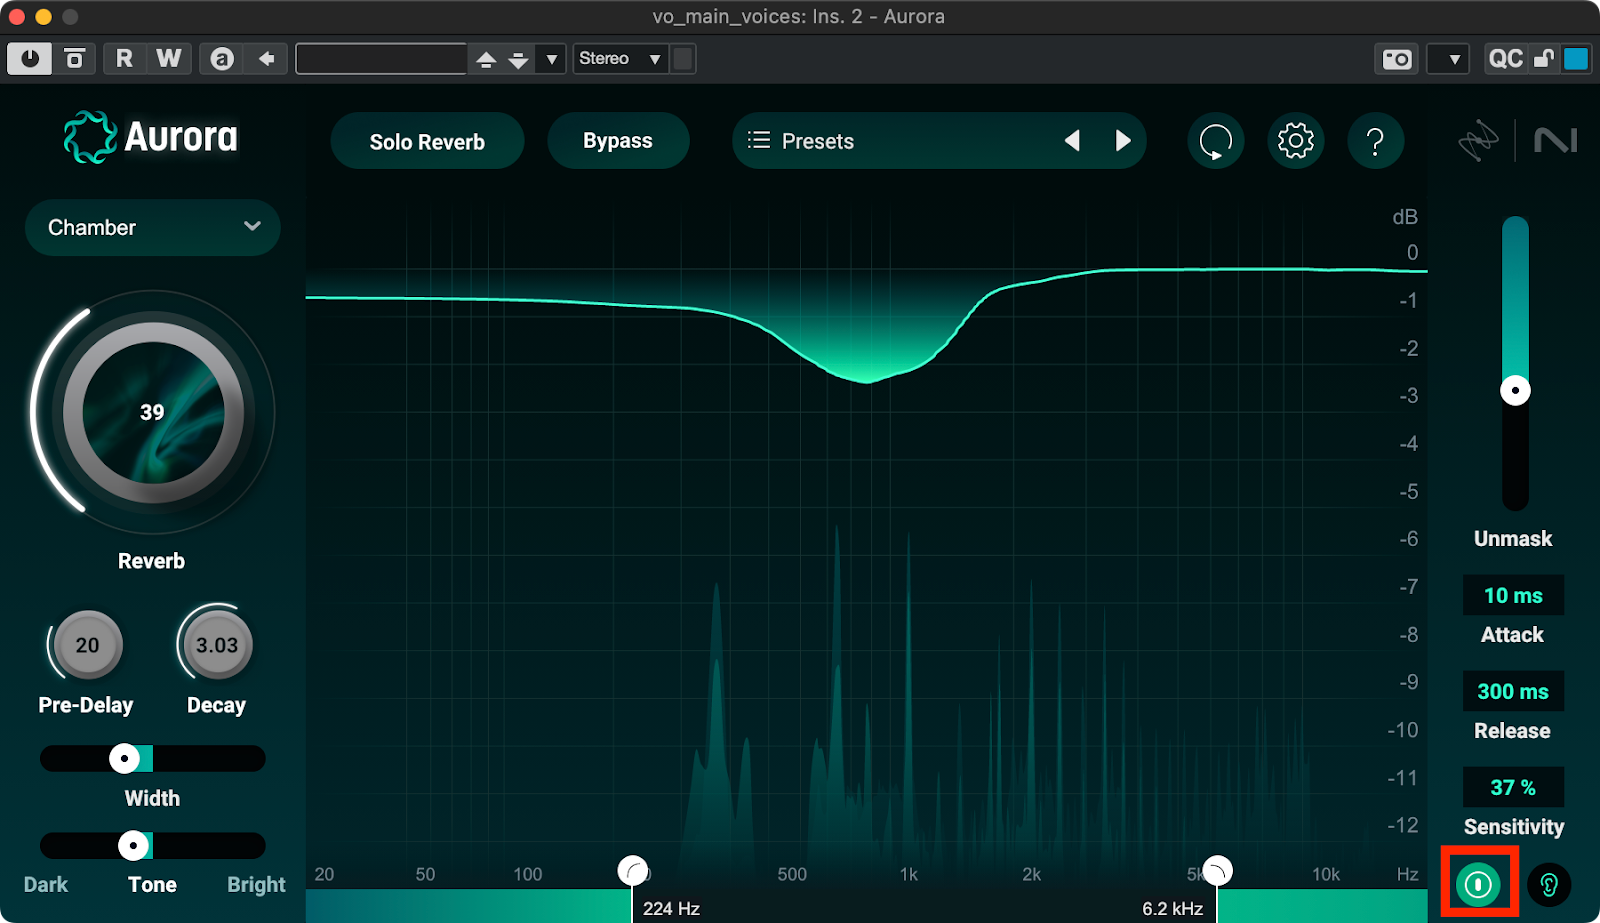Toggle the QC lock icon
1600x923 pixels.
1544,59
